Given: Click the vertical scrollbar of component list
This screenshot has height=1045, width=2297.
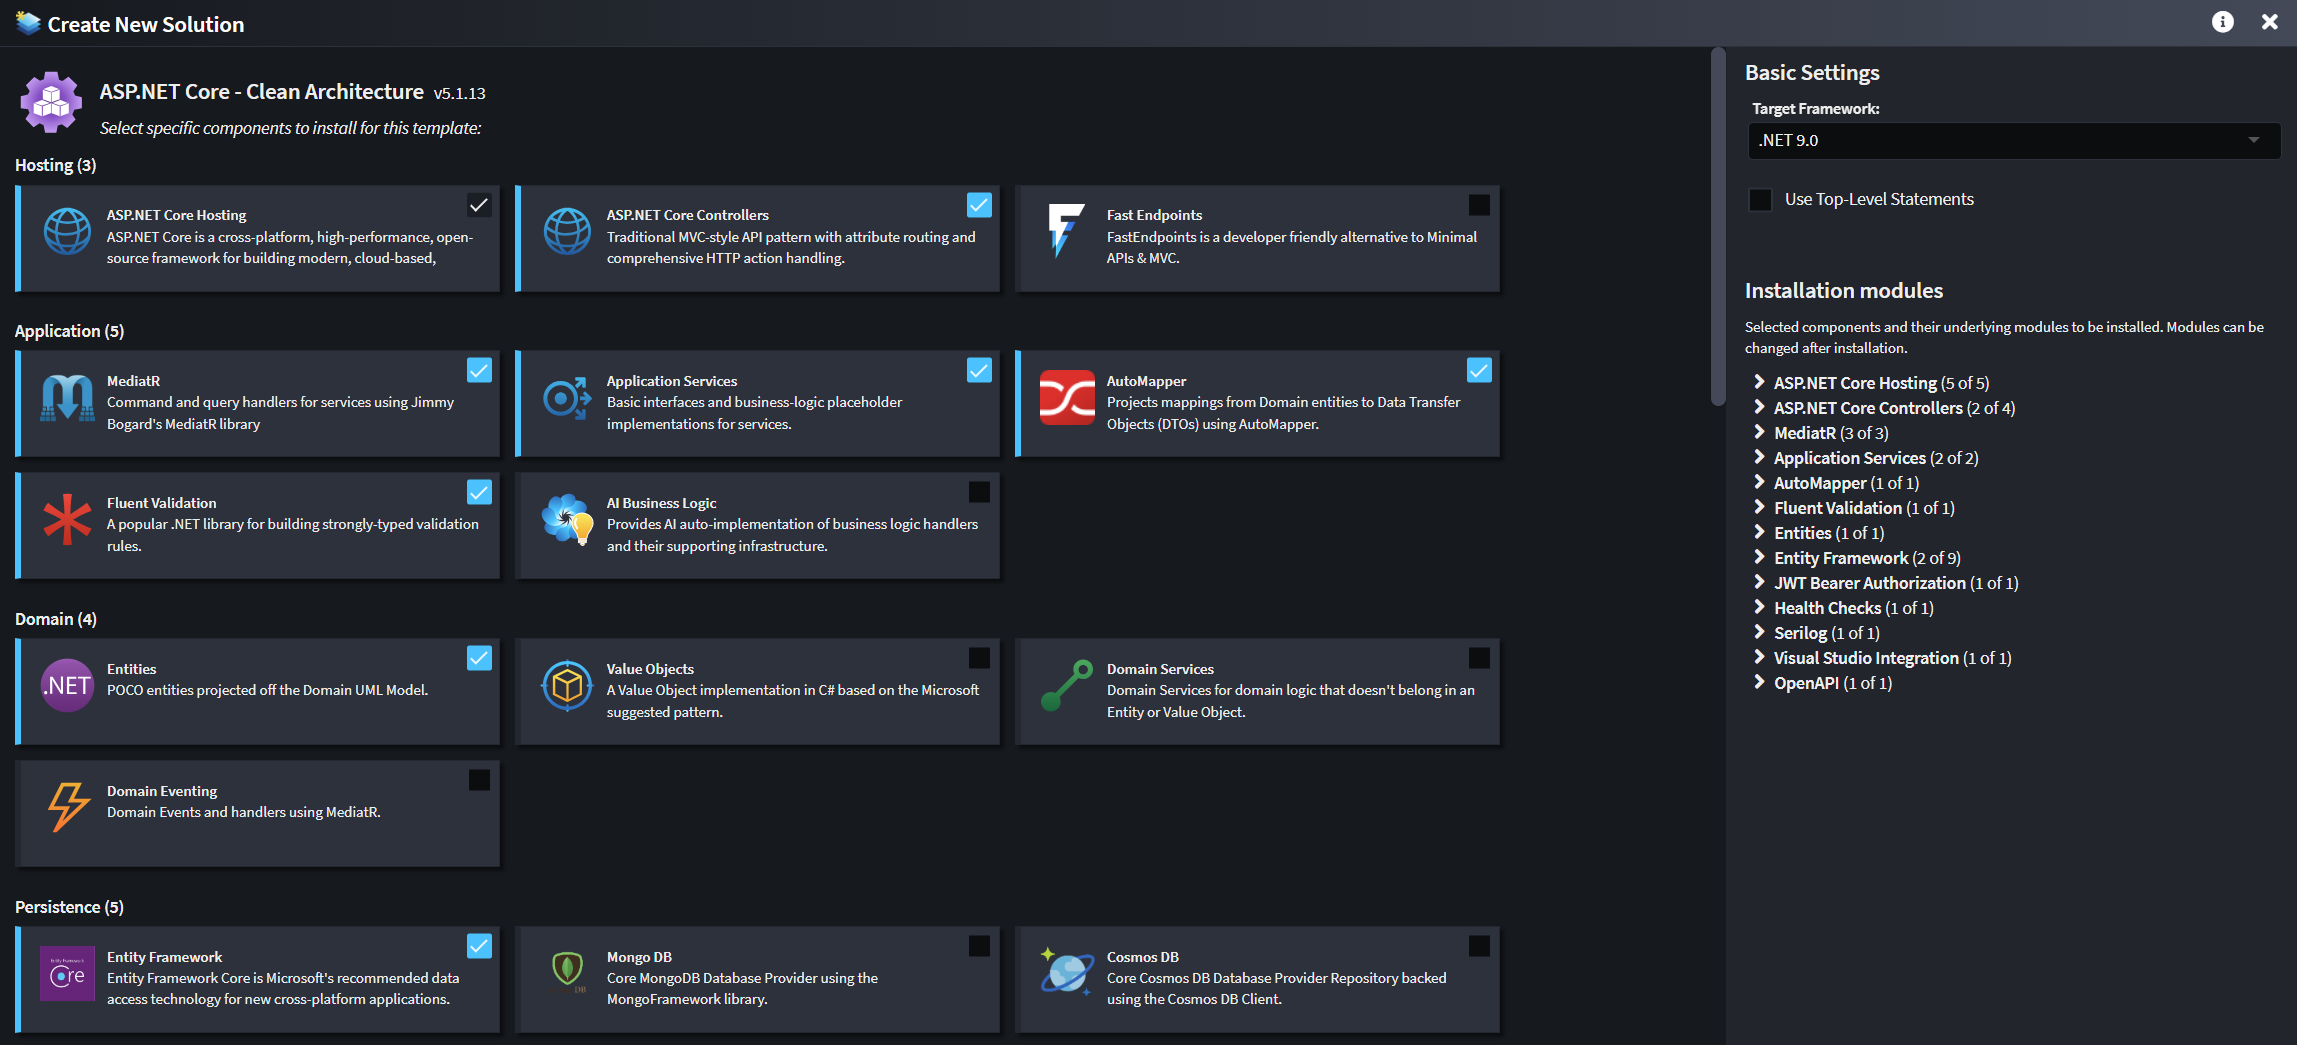Looking at the screenshot, I should click(x=1718, y=228).
